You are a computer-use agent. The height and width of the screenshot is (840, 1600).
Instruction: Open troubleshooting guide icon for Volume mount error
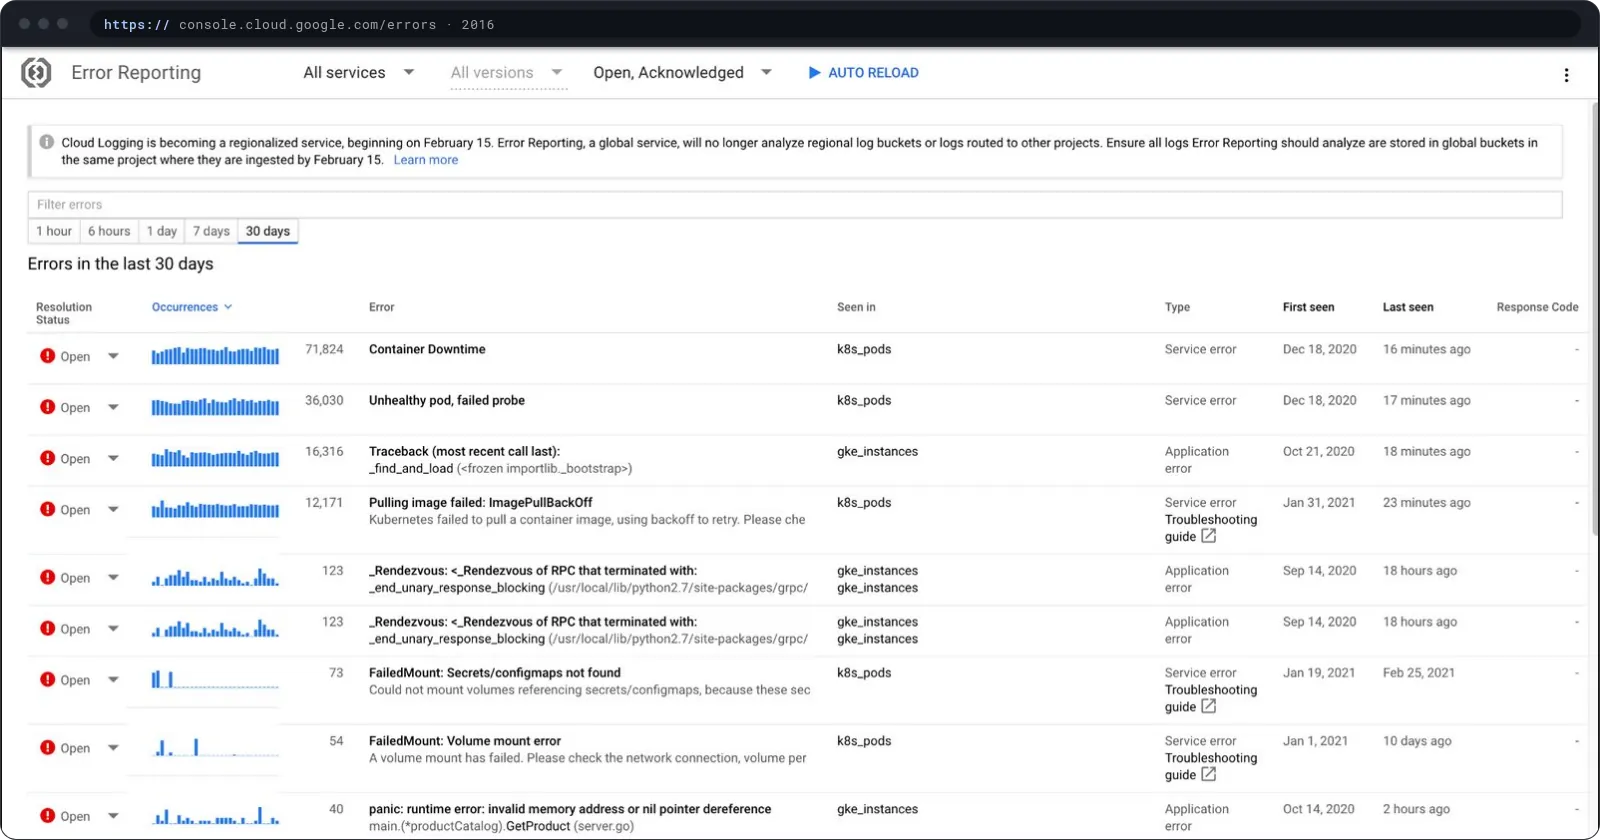1209,774
